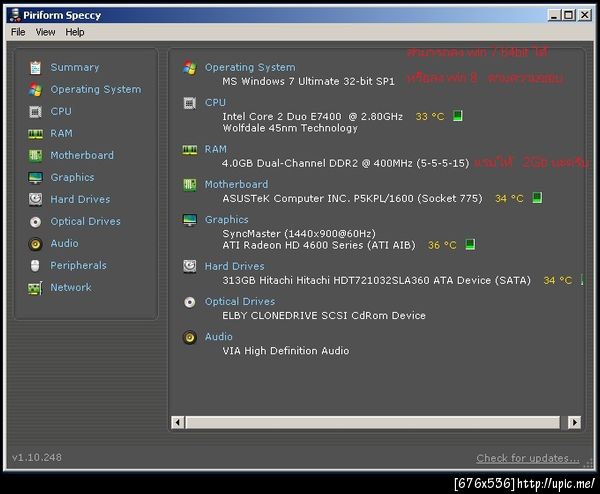This screenshot has height=494, width=600.
Task: Show Optical Drives section from sidebar
Action: 85,222
